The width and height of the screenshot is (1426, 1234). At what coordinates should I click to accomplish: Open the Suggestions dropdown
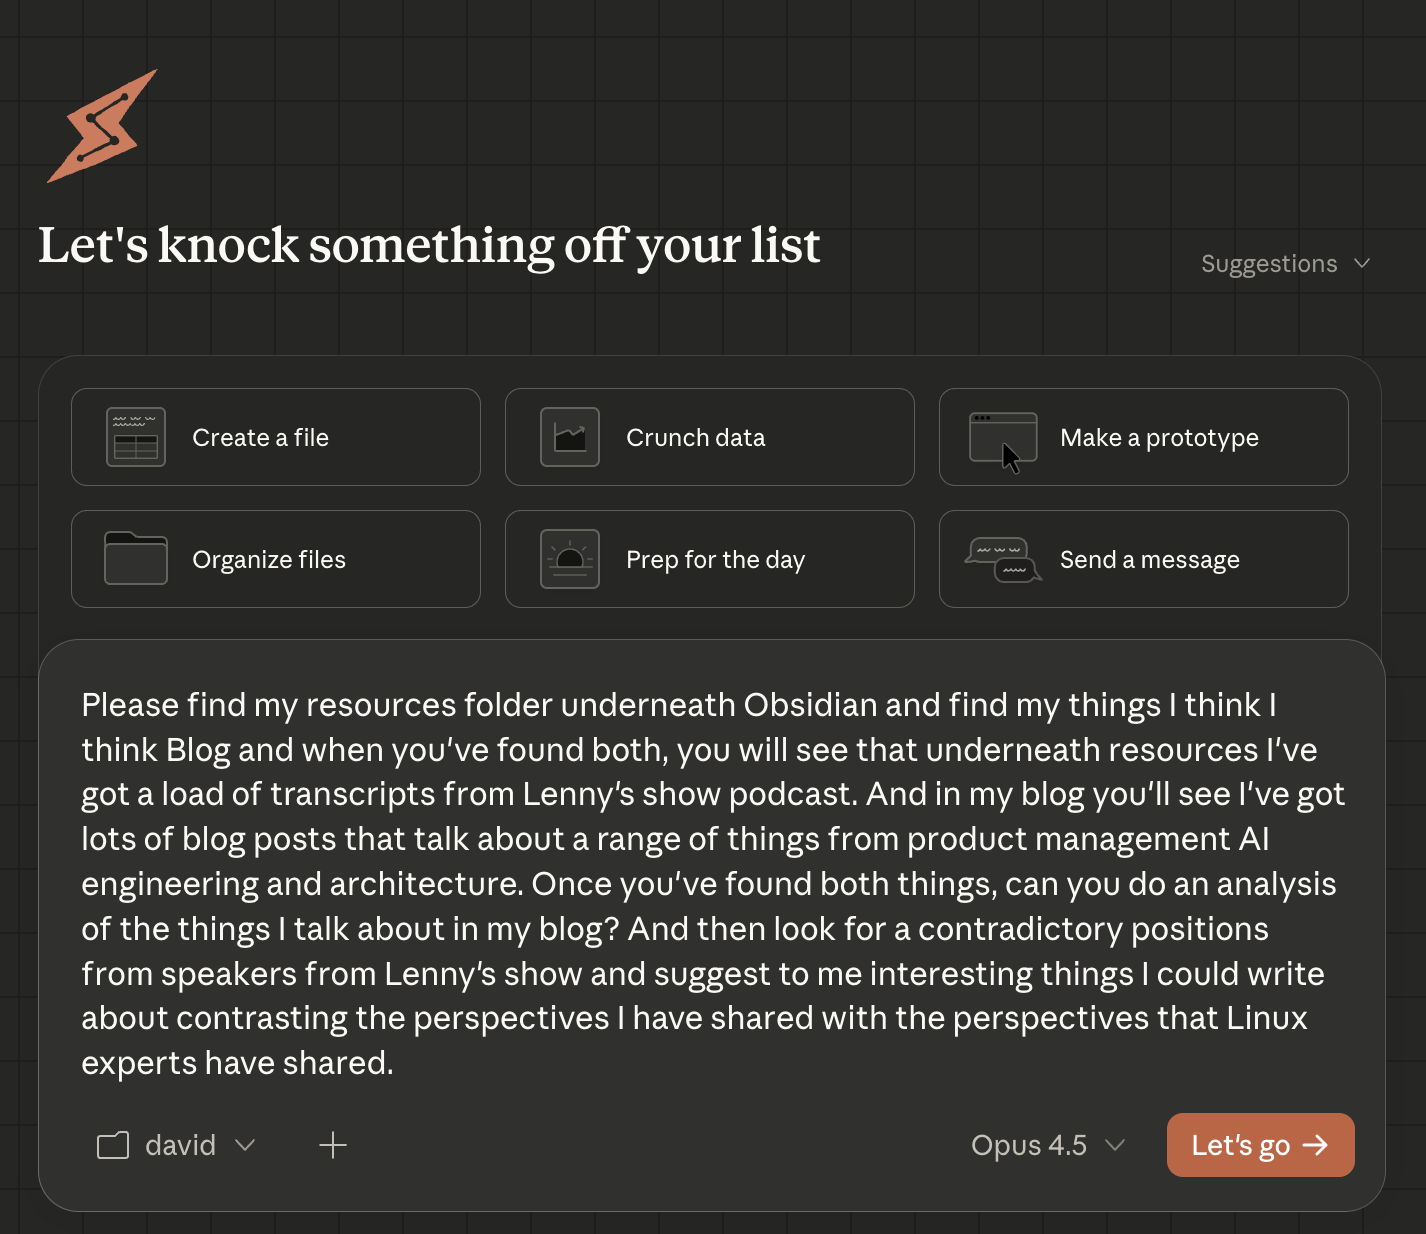pyautogui.click(x=1285, y=263)
